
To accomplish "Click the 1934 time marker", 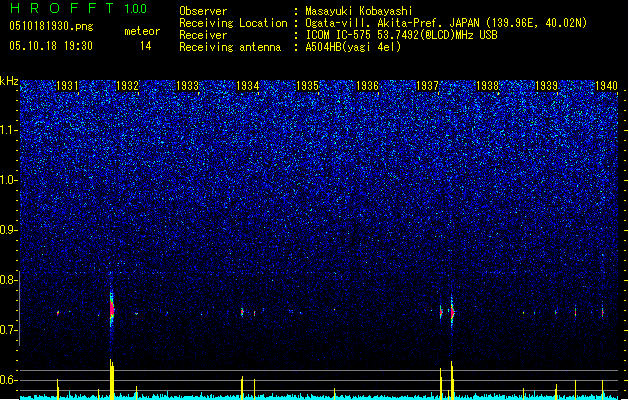I will click(x=248, y=86).
